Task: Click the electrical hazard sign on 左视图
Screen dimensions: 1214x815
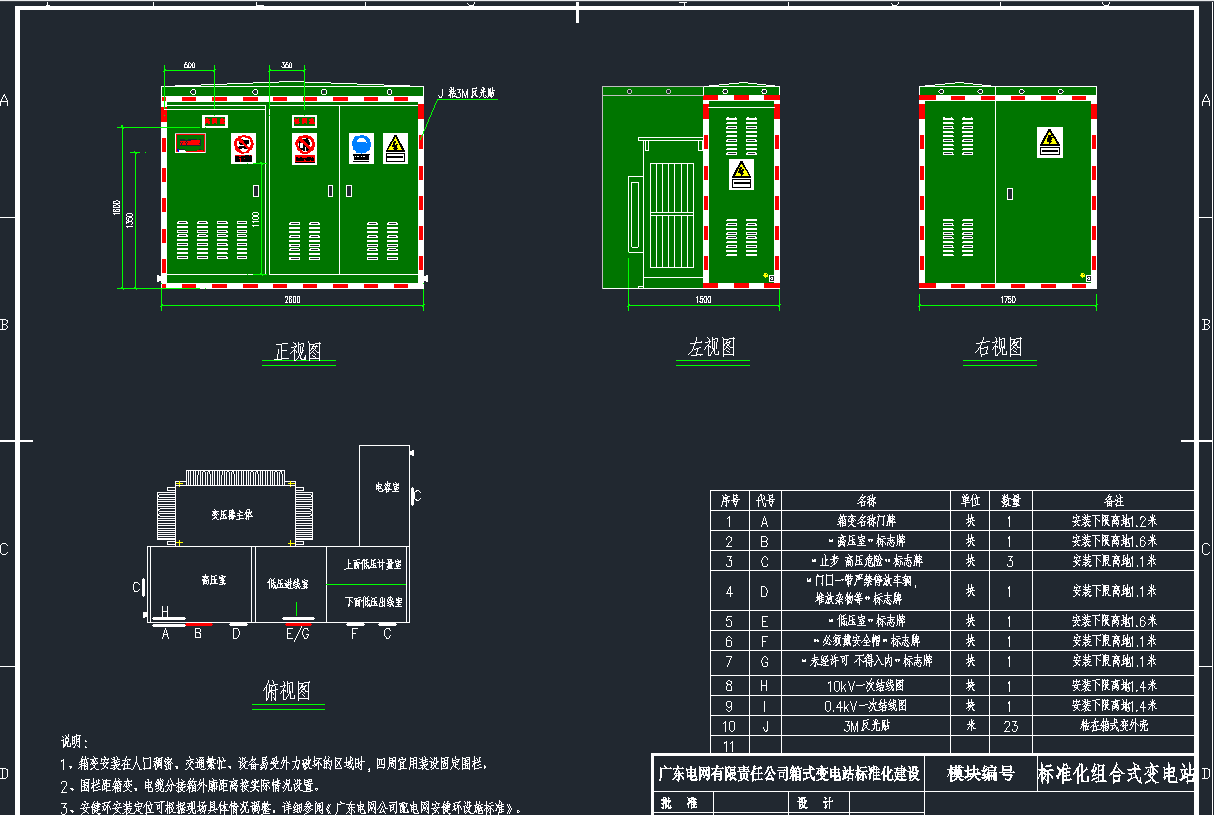Action: pyautogui.click(x=740, y=175)
